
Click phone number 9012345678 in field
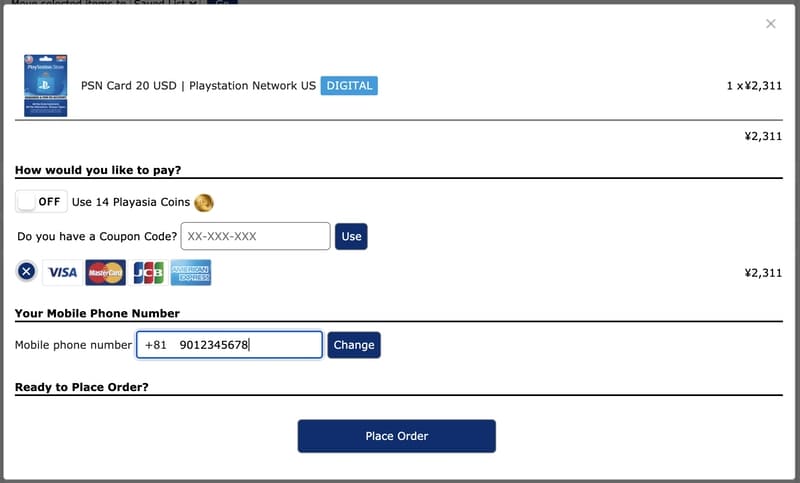(214, 345)
